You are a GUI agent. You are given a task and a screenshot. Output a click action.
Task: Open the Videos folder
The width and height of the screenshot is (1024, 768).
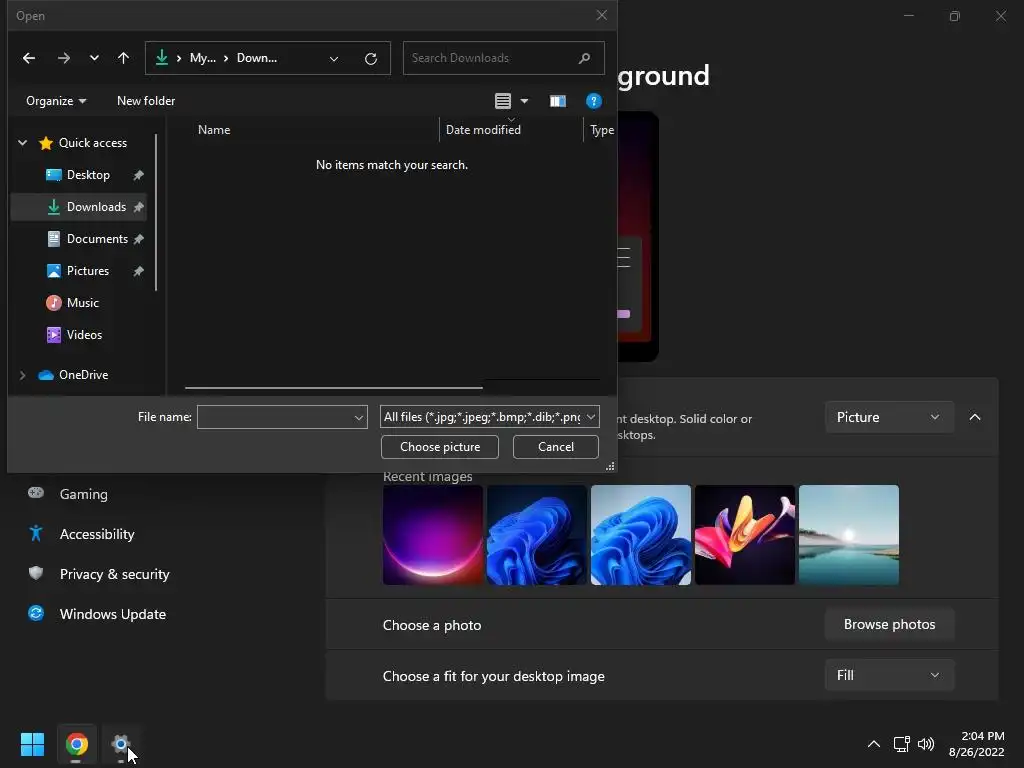click(84, 335)
